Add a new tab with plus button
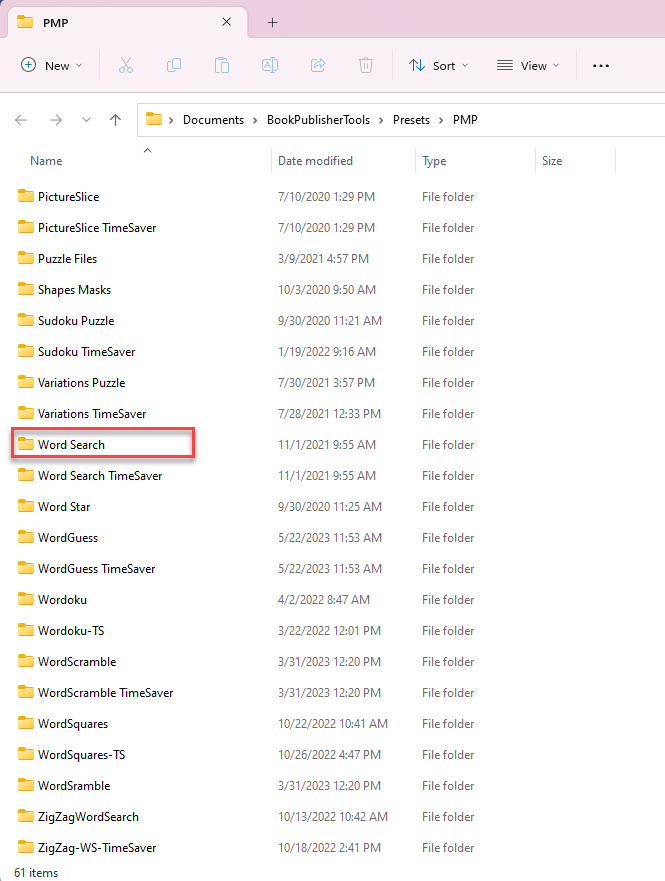665x881 pixels. 272,22
